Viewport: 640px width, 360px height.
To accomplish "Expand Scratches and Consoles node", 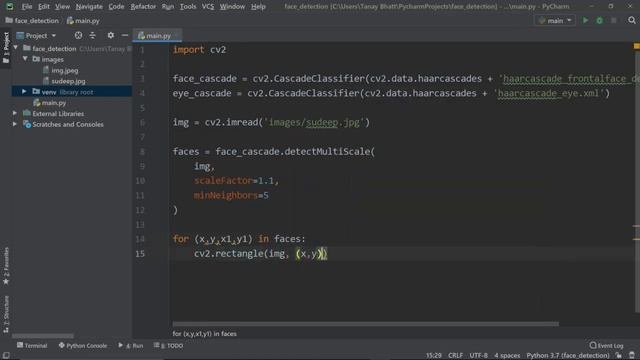I will [x=15, y=124].
